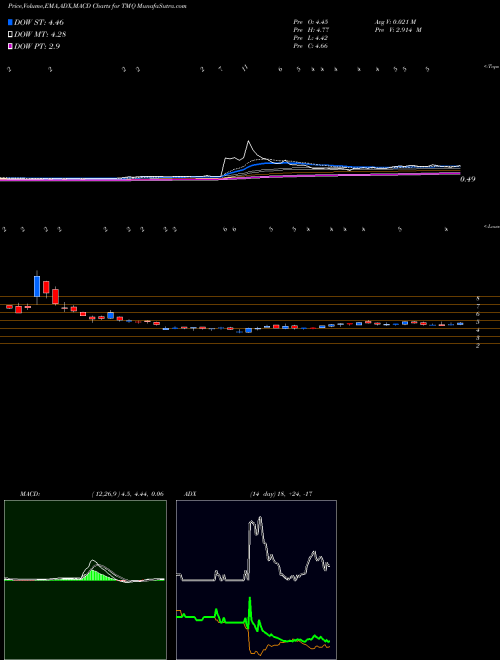
Task: Click the Avg V: 0.021 M value
Action: point(395,22)
